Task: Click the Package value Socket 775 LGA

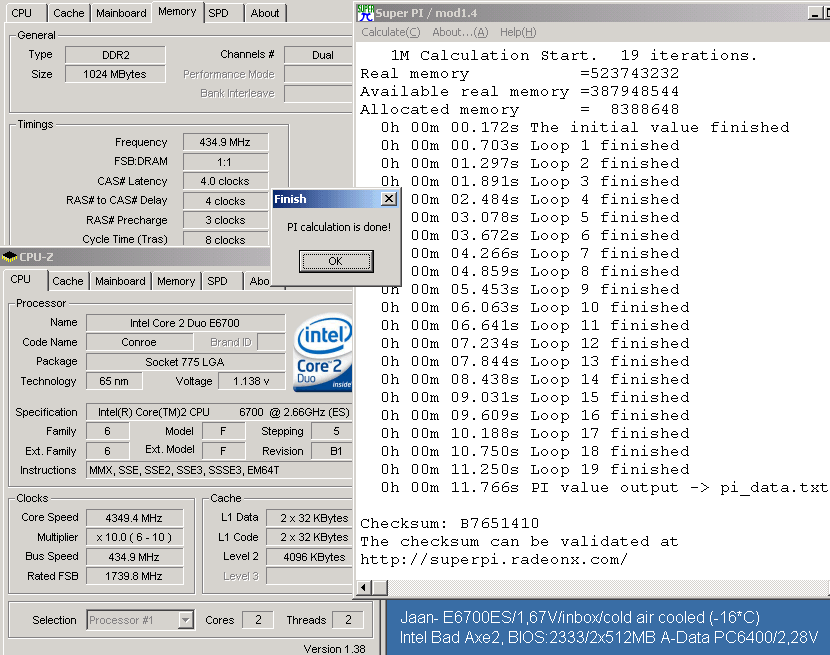Action: [185, 362]
